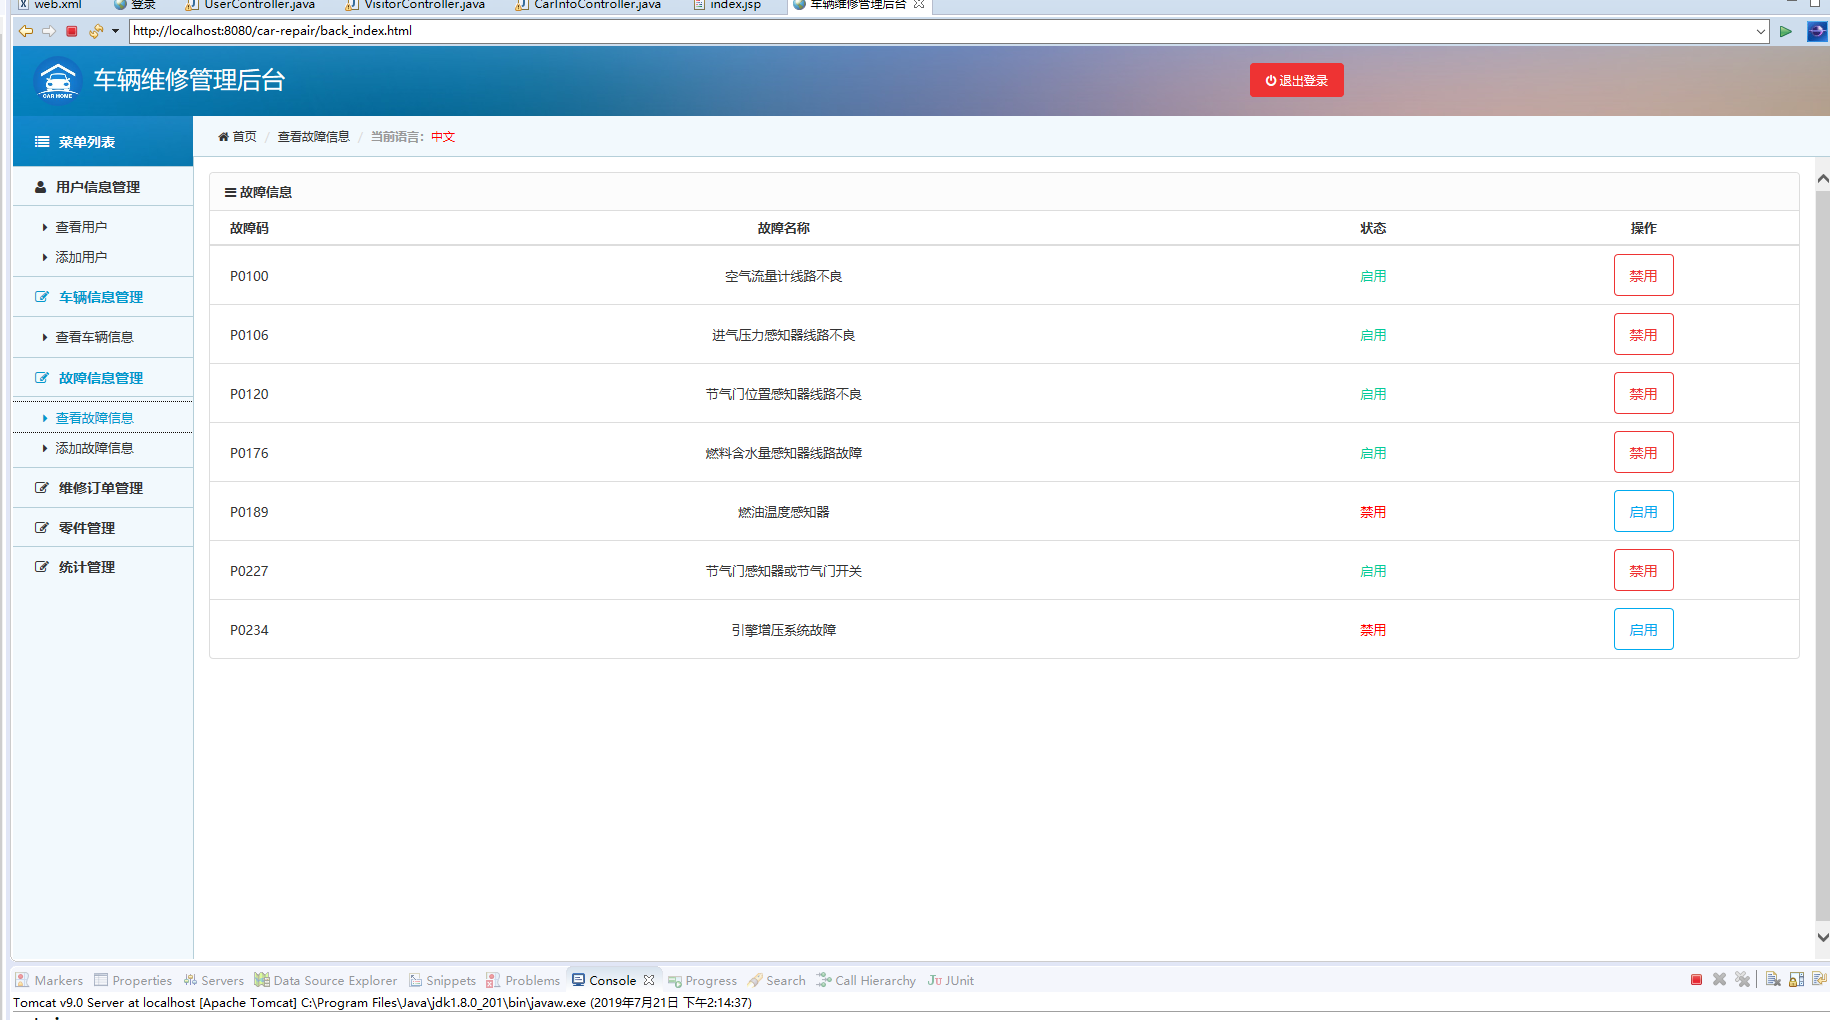Enable fault P0189 using the 启用 button
1830x1020 pixels.
1643,511
